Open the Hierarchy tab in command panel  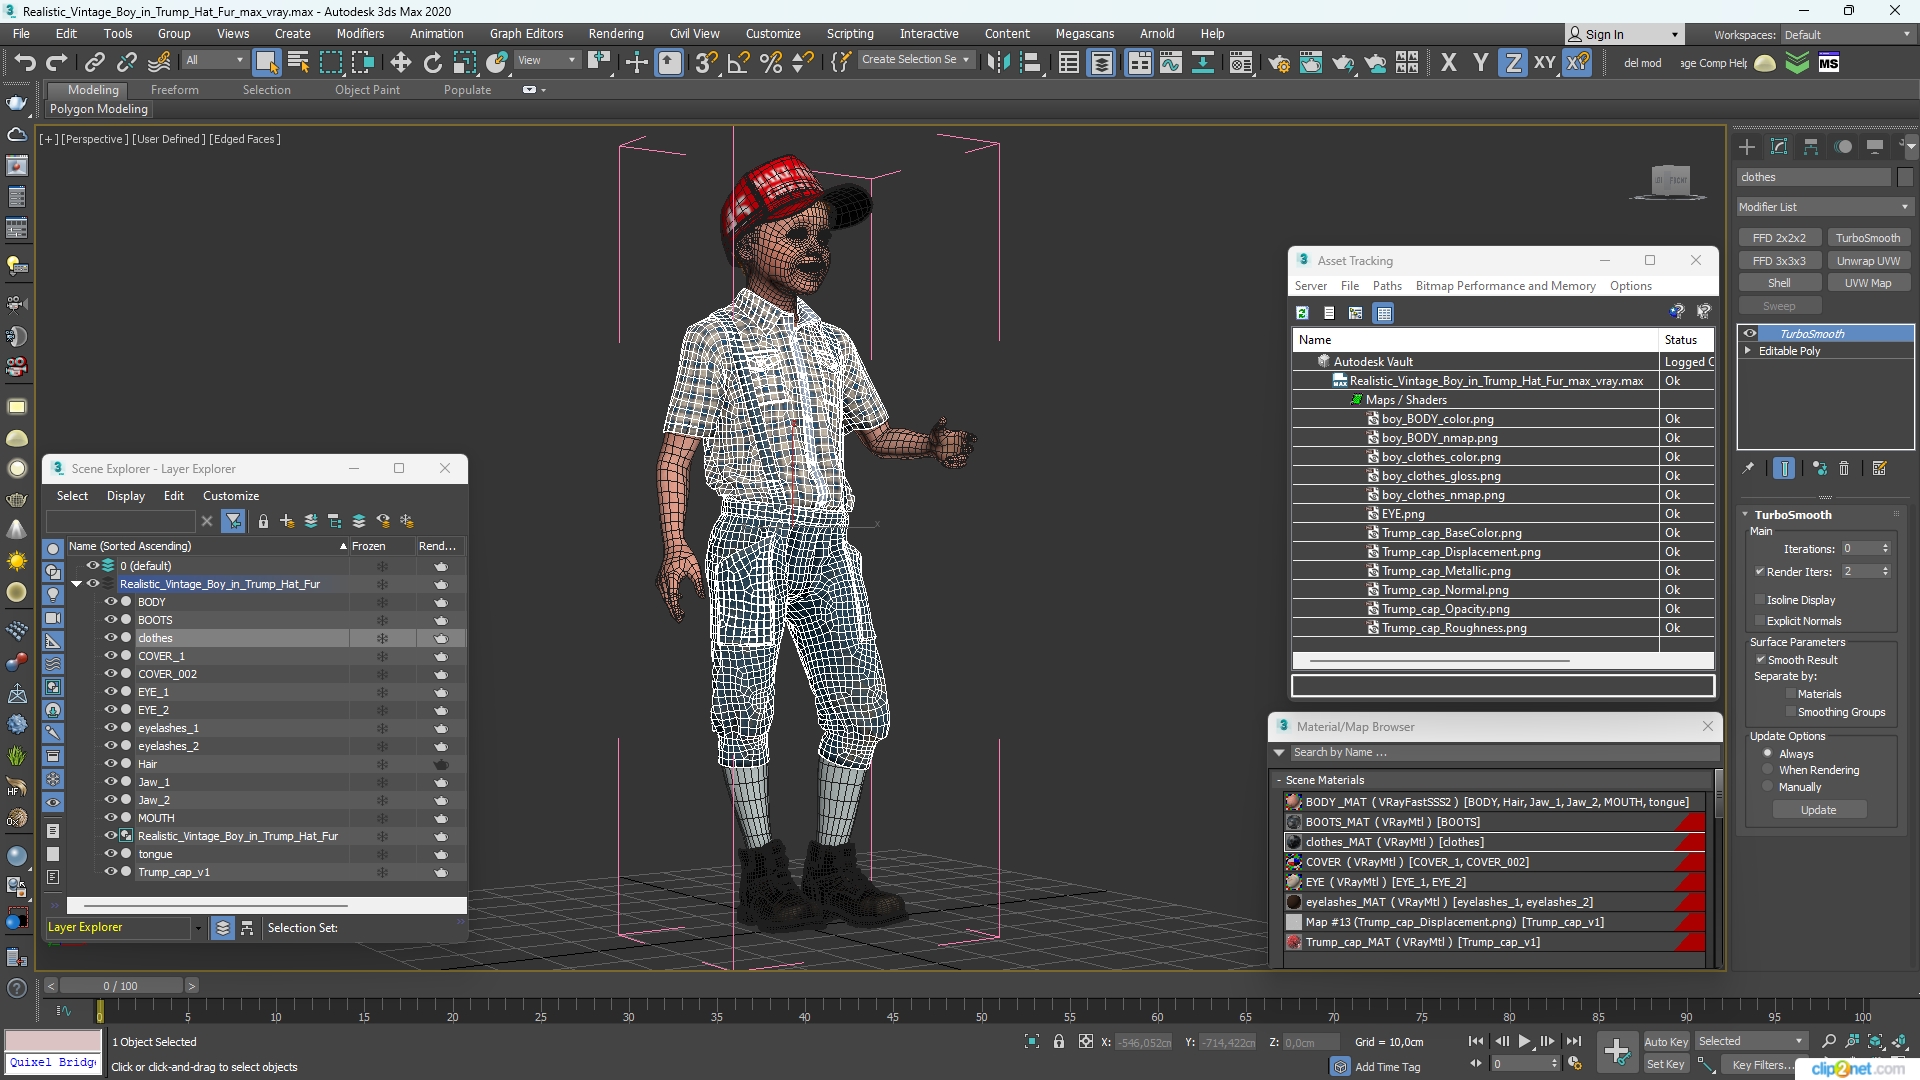(x=1811, y=147)
